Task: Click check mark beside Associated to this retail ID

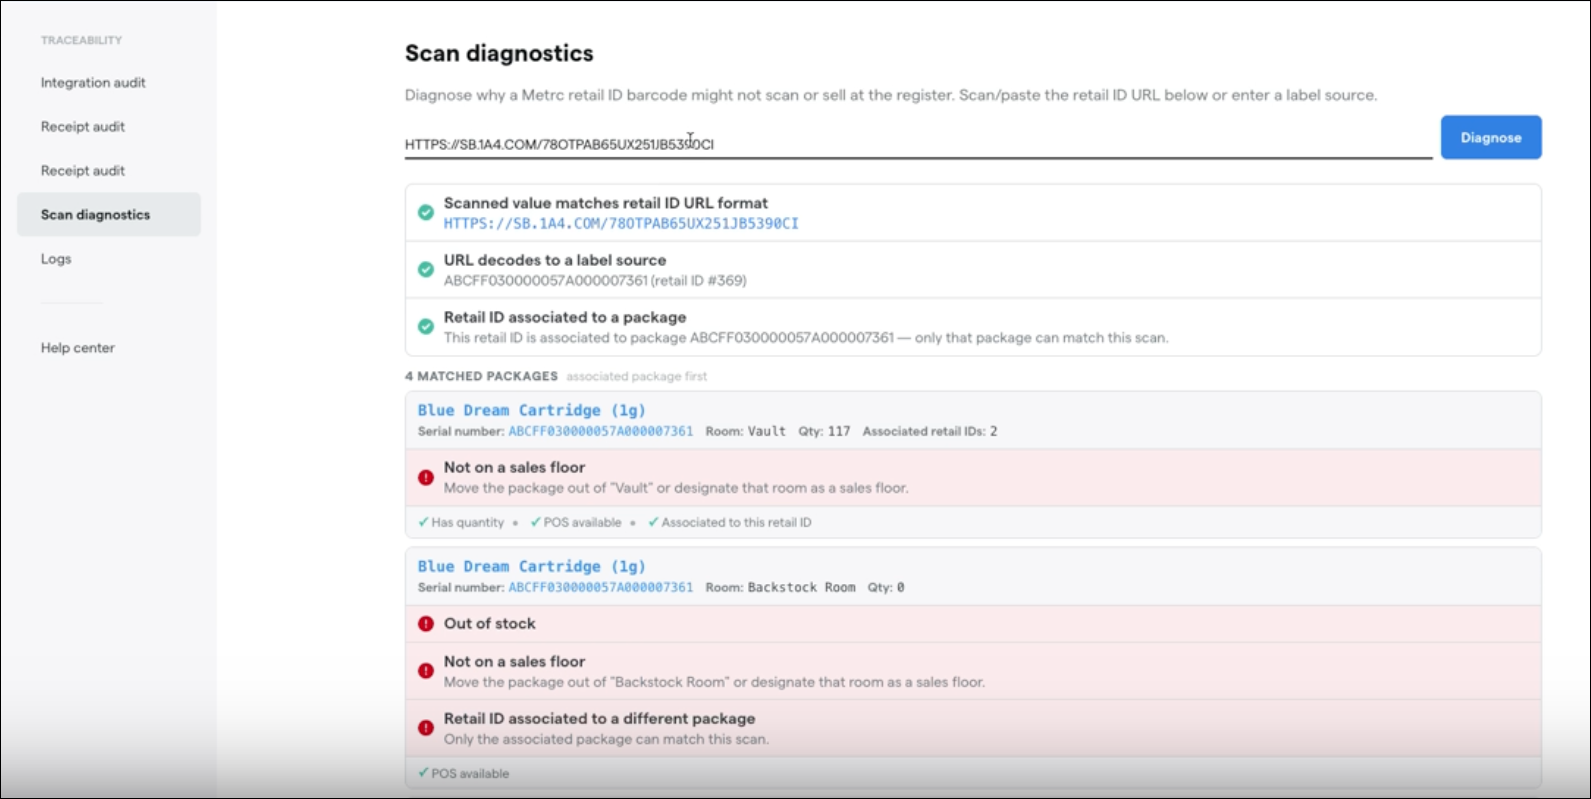Action: point(653,522)
